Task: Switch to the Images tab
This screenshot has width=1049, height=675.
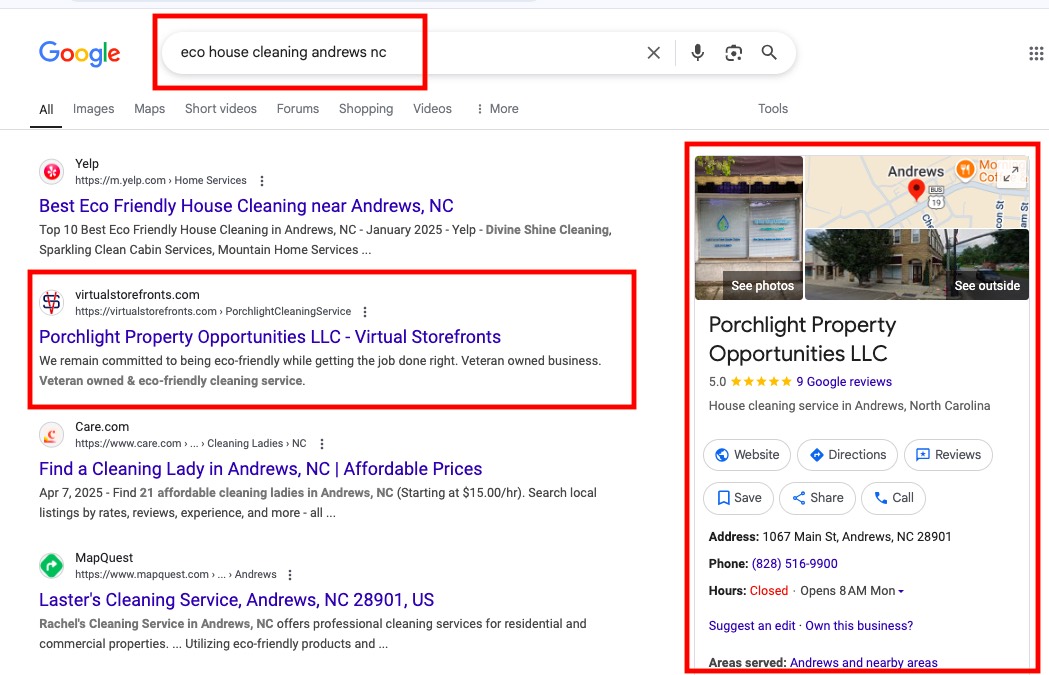Action: pos(94,109)
